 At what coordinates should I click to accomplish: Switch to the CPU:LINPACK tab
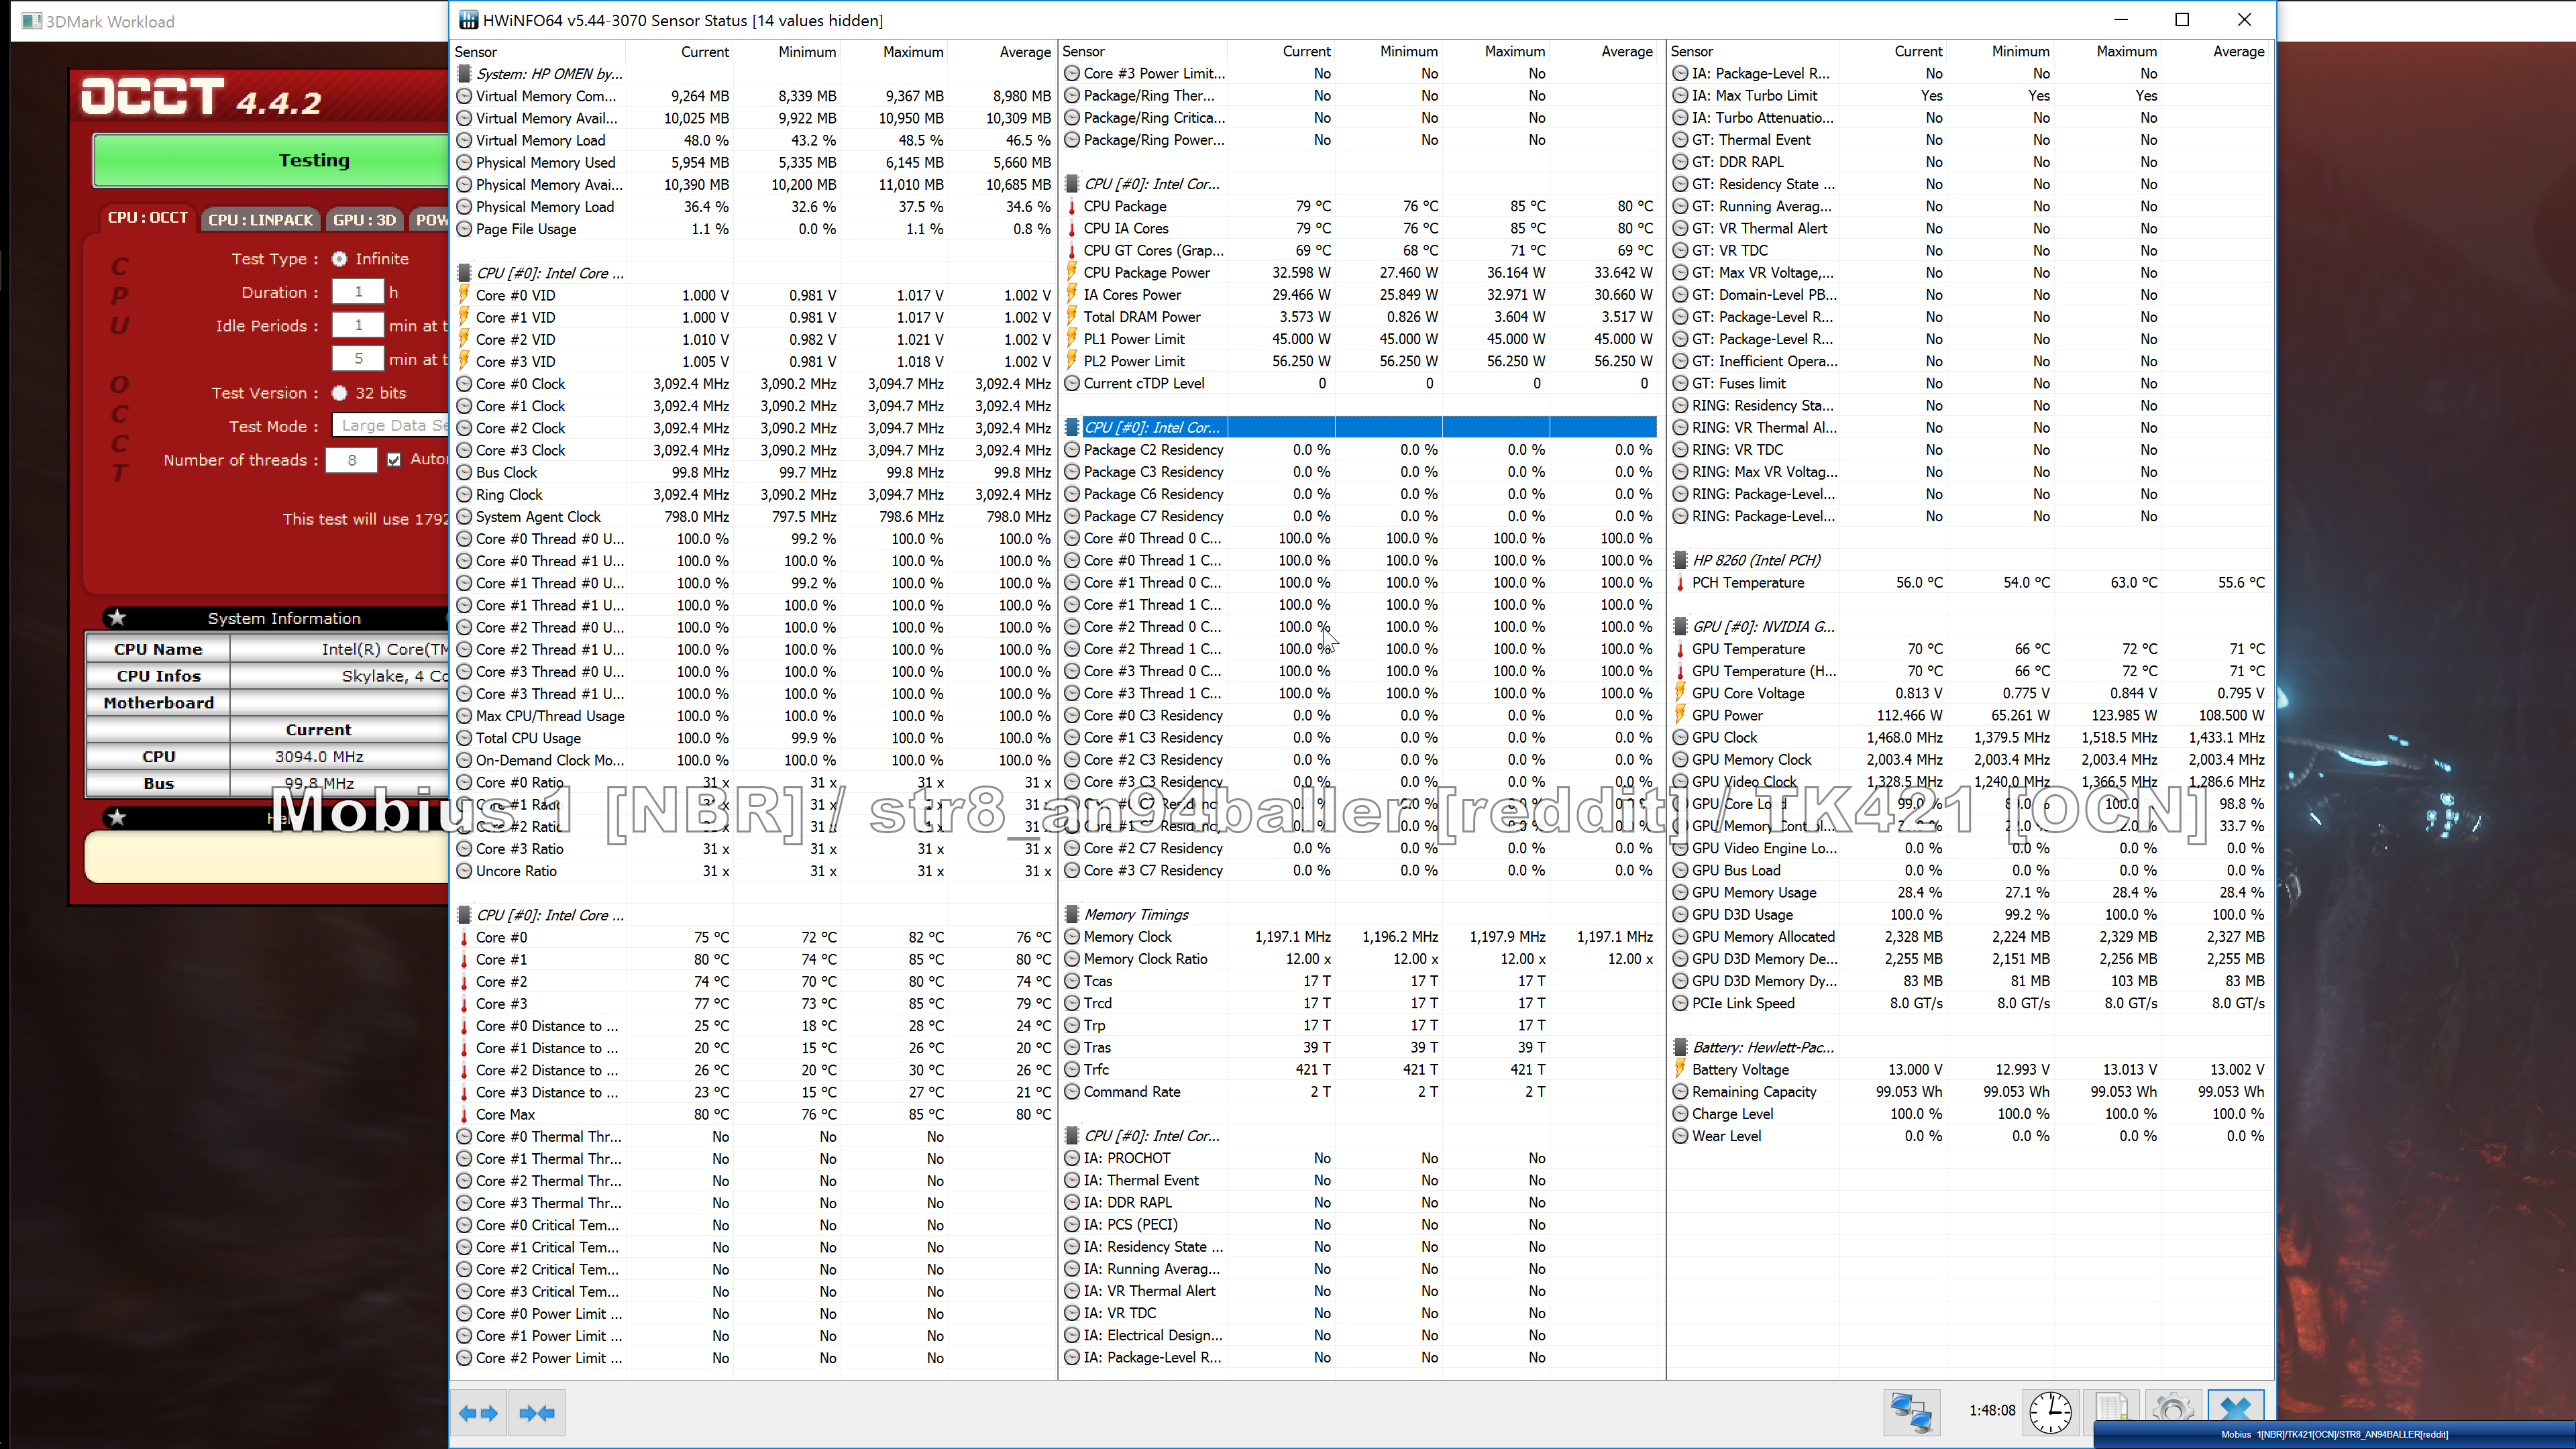pos(261,219)
